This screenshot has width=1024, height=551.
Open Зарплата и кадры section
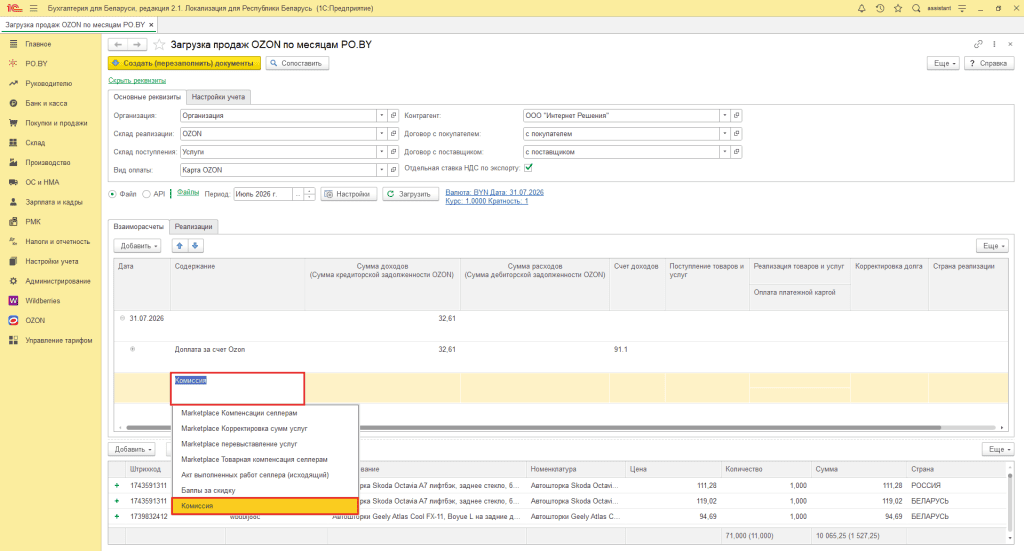[54, 202]
